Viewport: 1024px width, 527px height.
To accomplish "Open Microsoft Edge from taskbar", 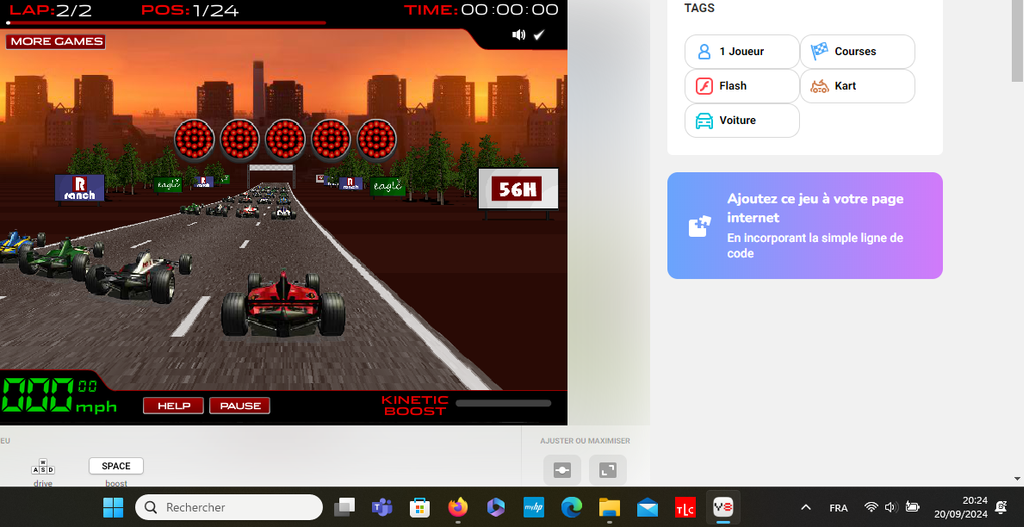I will click(x=571, y=507).
